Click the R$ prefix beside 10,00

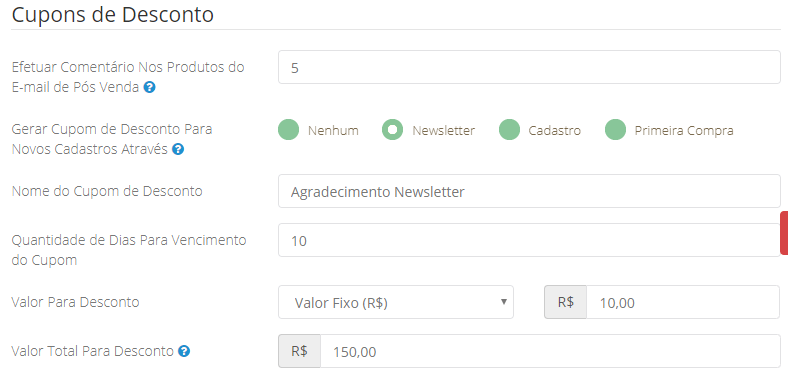click(x=565, y=302)
